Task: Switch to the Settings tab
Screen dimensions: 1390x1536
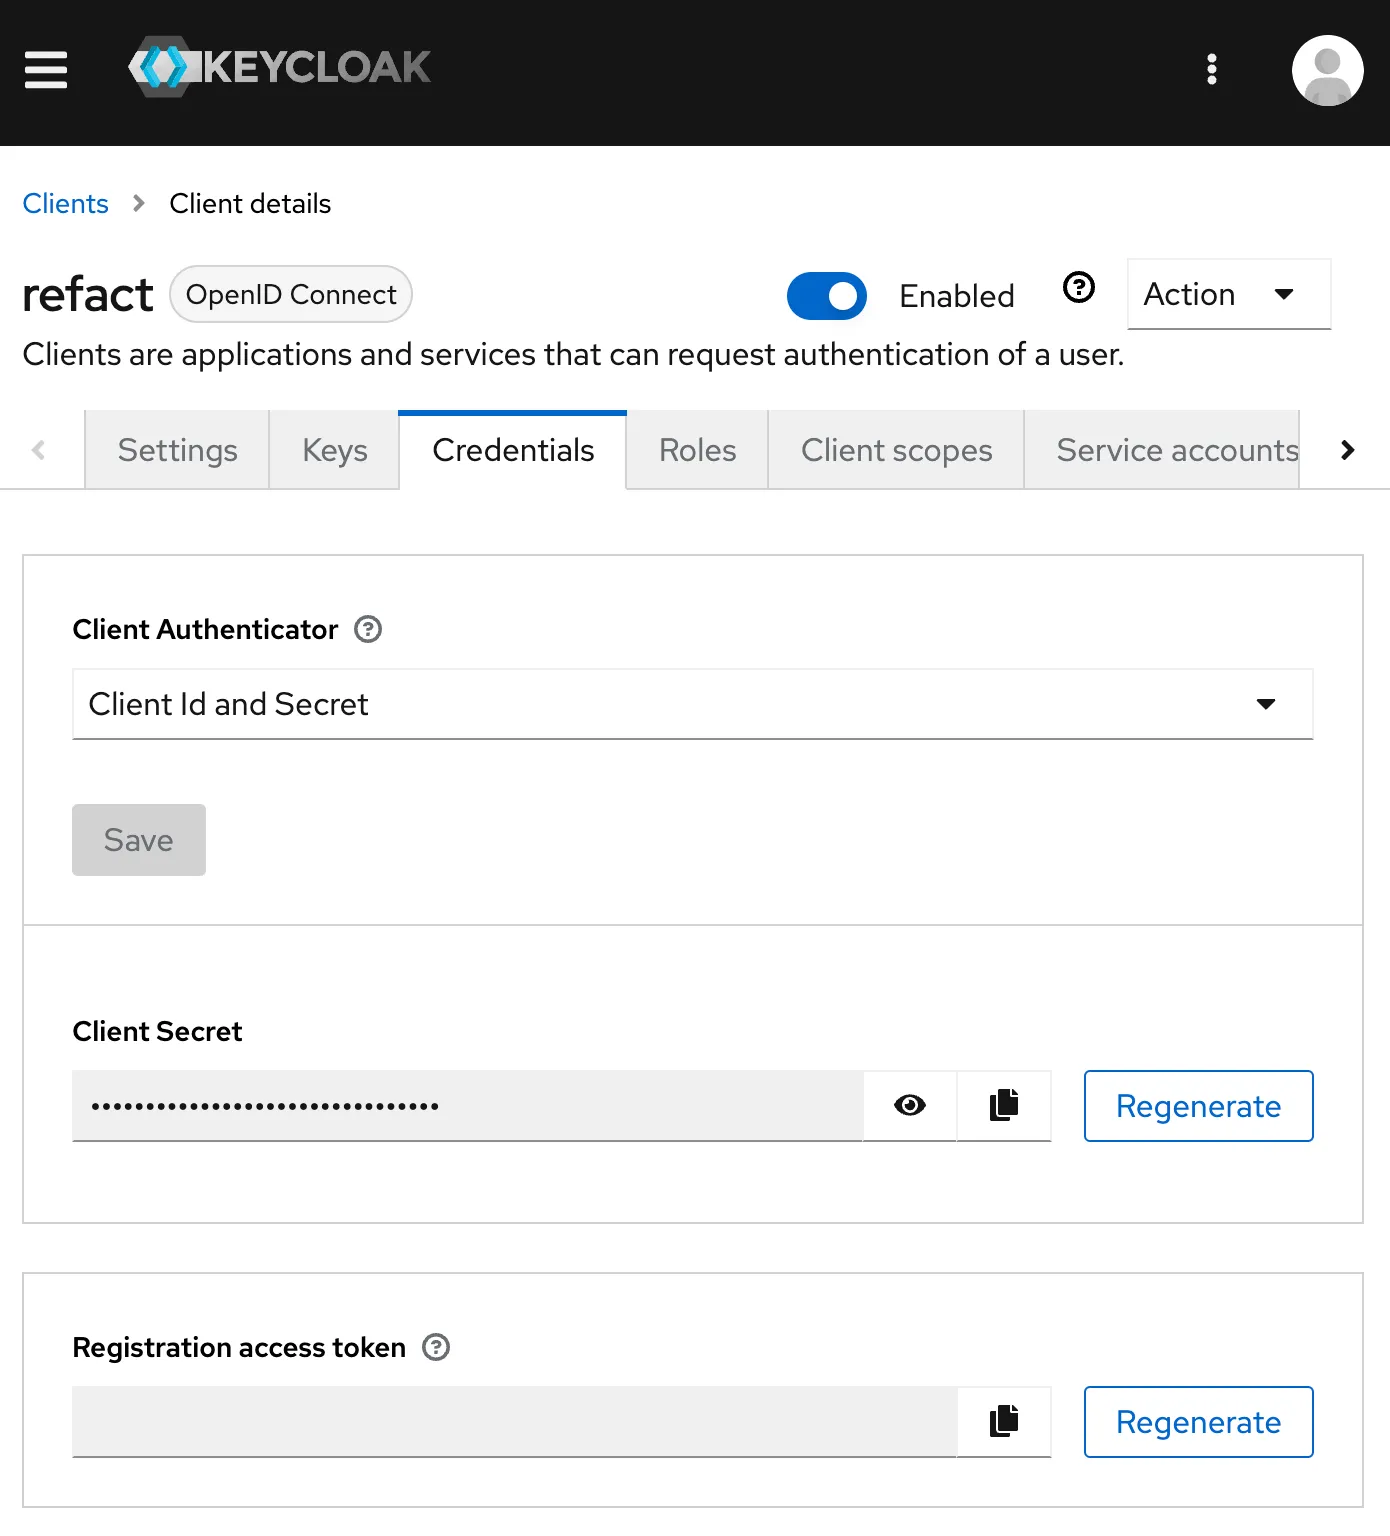Action: pyautogui.click(x=176, y=450)
